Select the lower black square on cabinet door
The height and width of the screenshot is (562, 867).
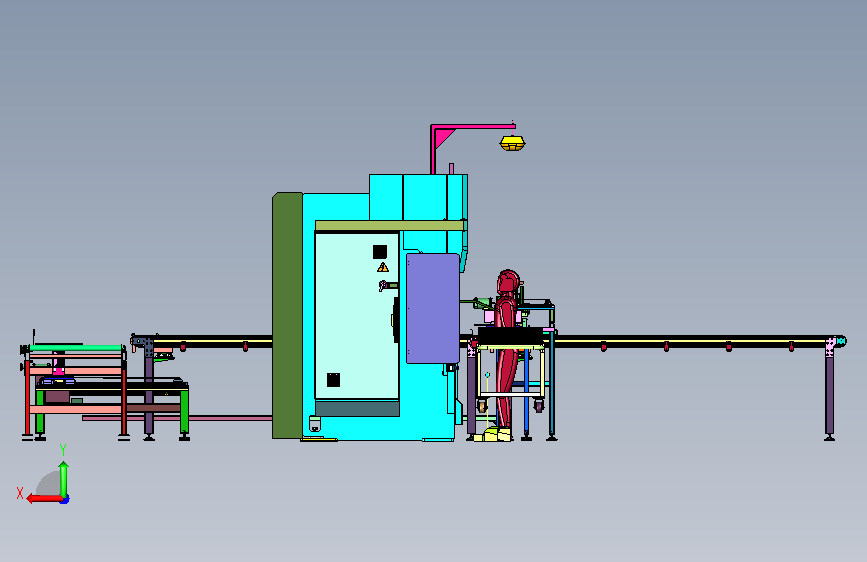pyautogui.click(x=333, y=380)
